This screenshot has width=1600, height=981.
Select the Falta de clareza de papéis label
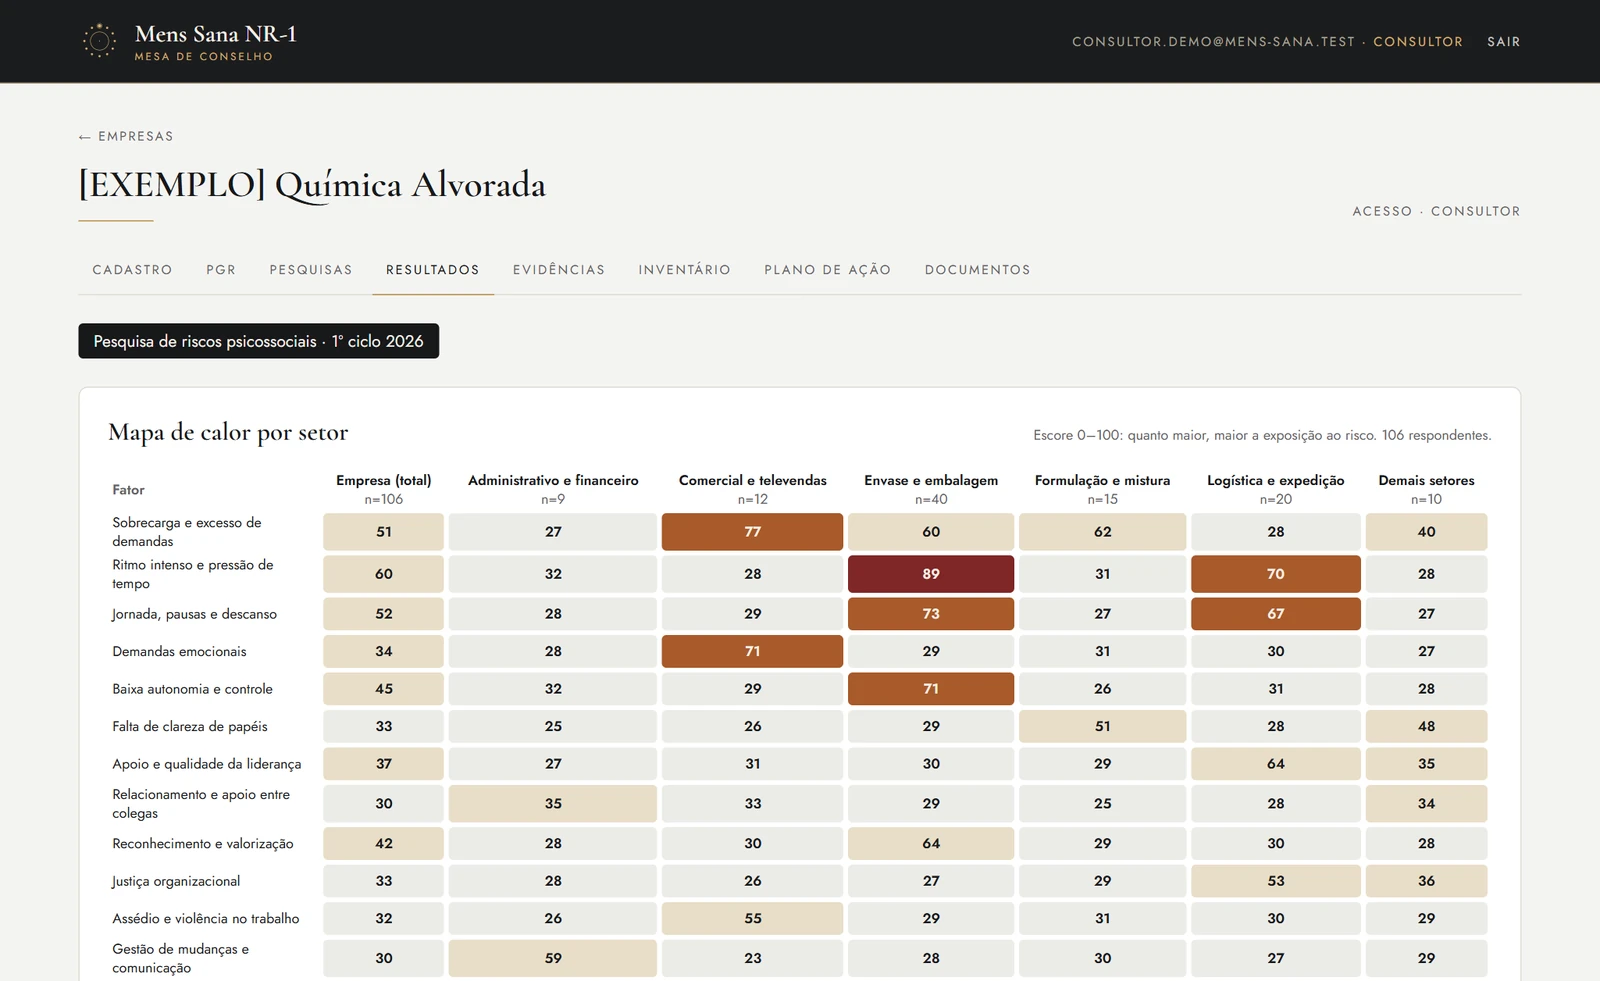click(190, 726)
